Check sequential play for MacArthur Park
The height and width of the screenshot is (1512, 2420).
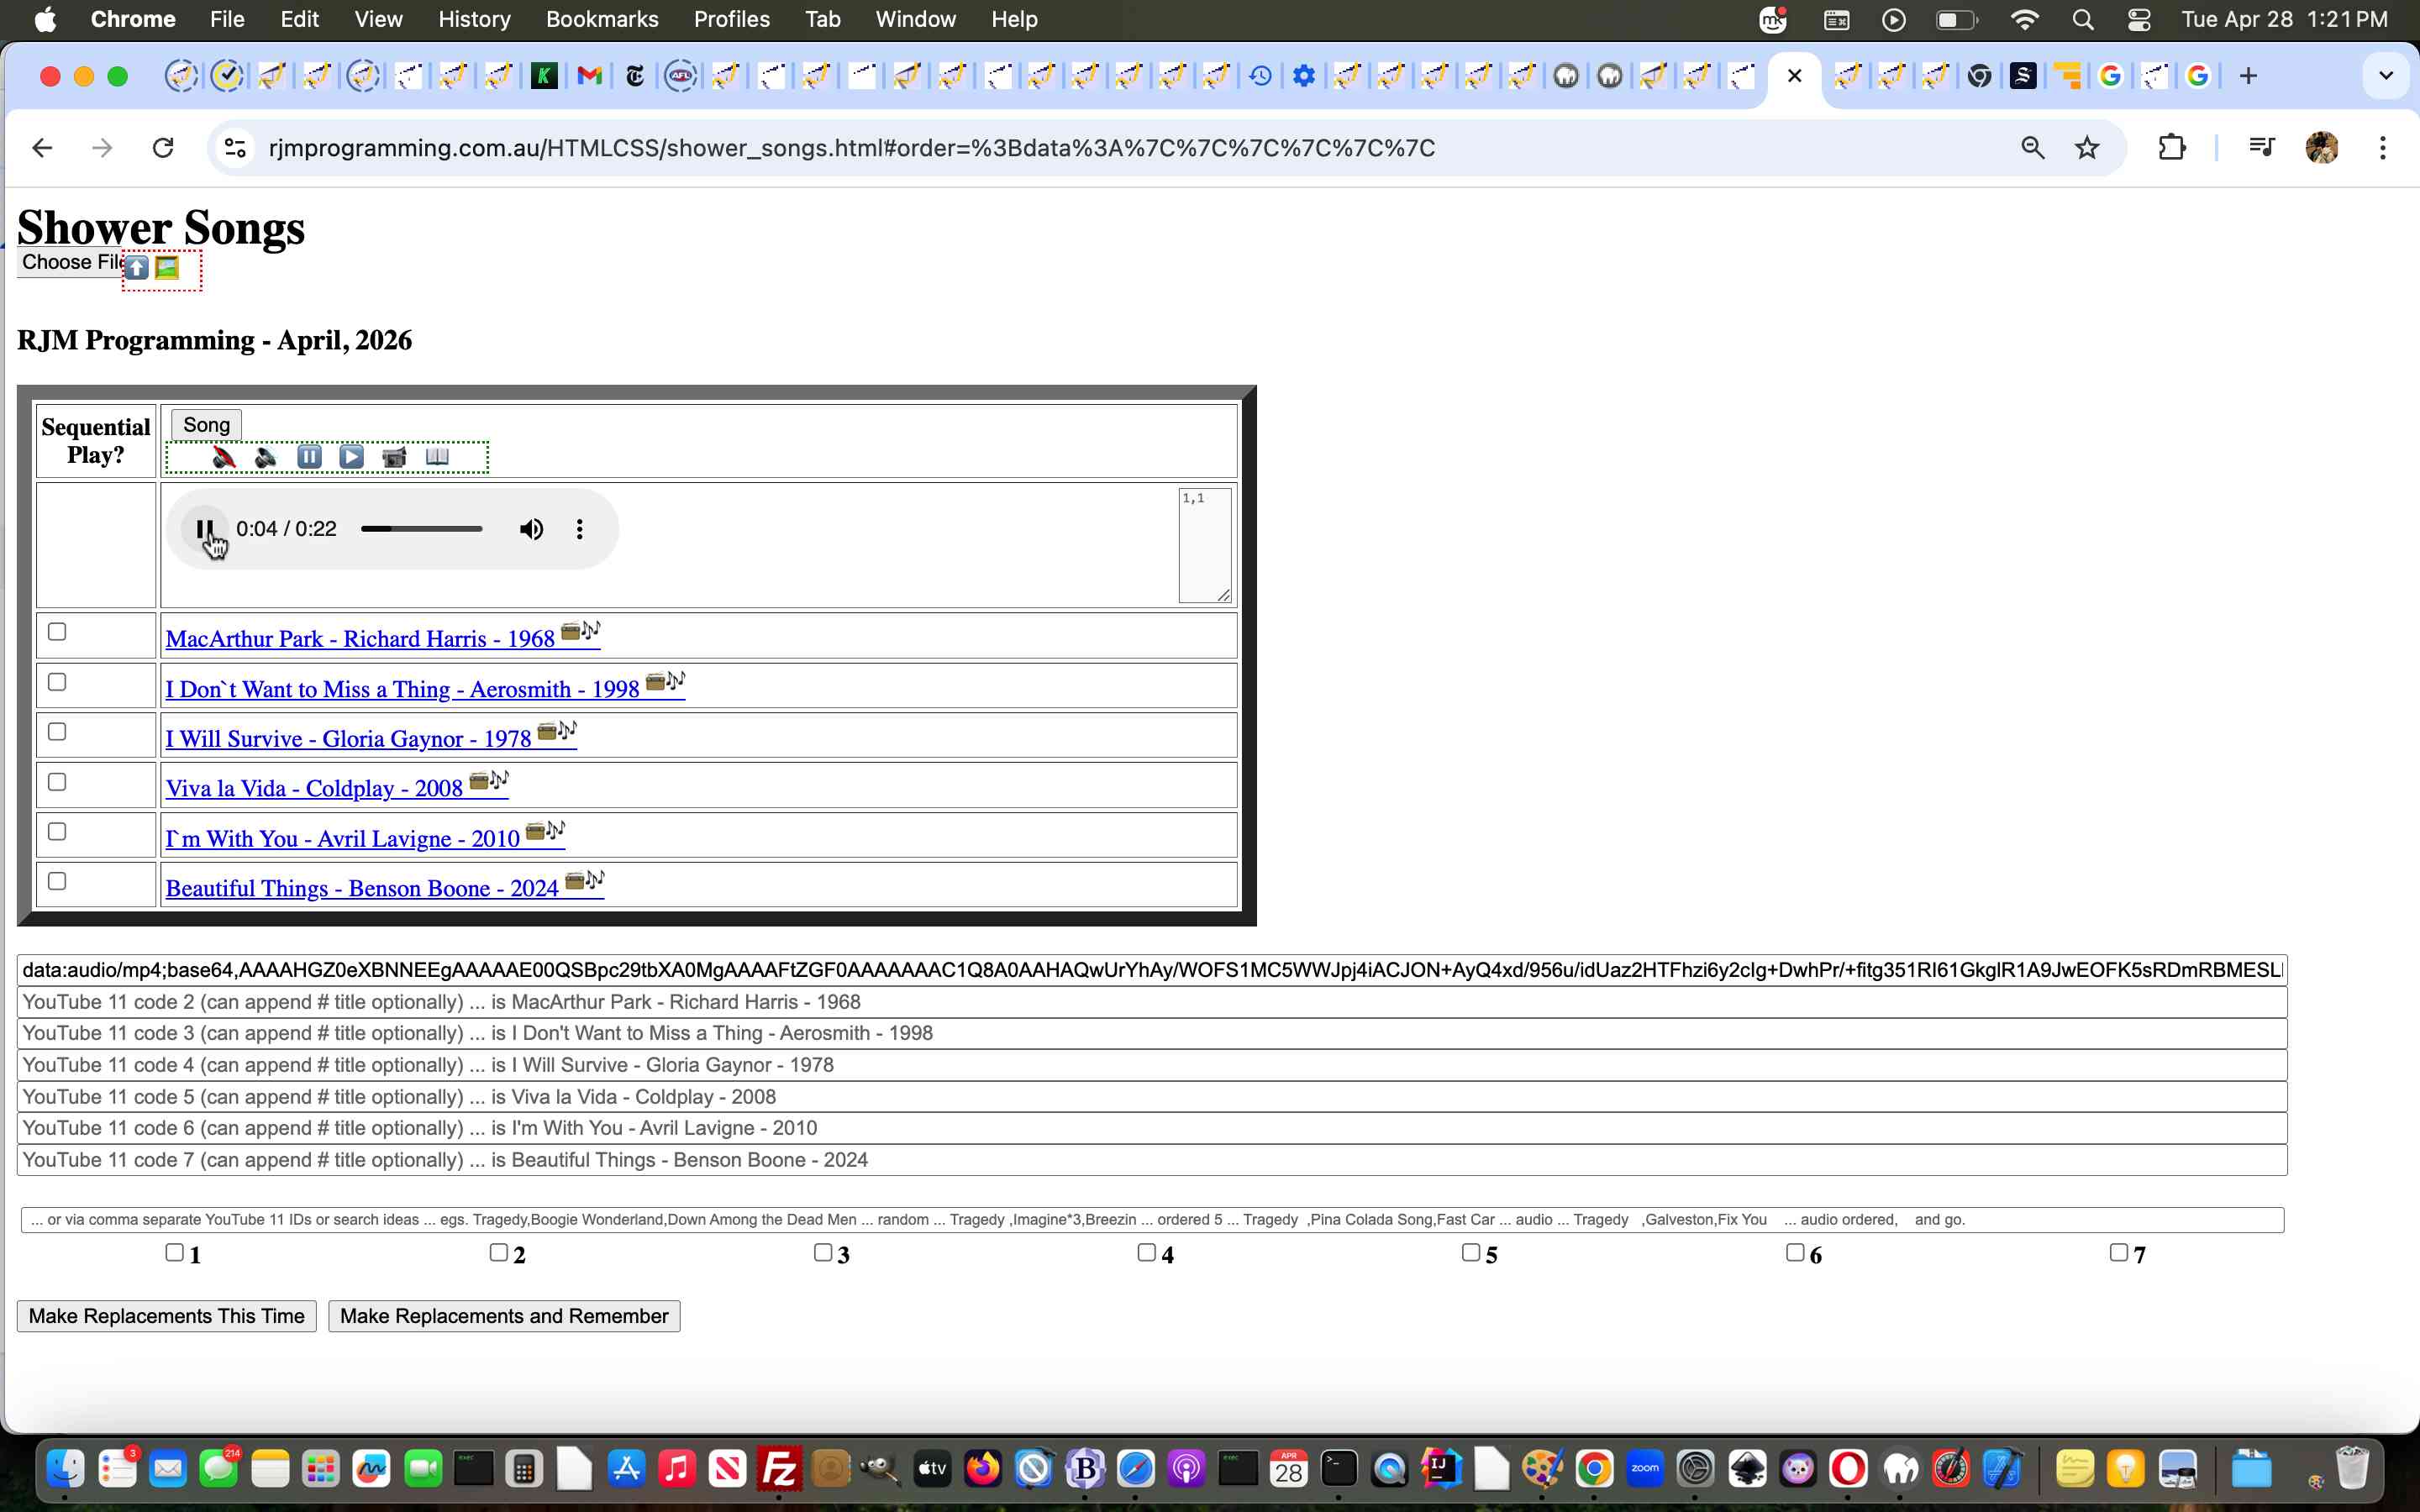(58, 631)
